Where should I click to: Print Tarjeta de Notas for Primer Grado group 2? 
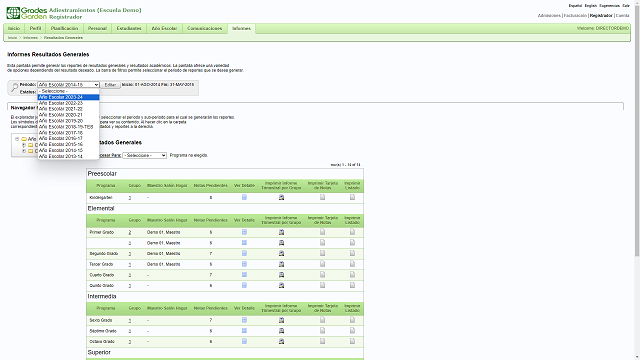tap(322, 232)
